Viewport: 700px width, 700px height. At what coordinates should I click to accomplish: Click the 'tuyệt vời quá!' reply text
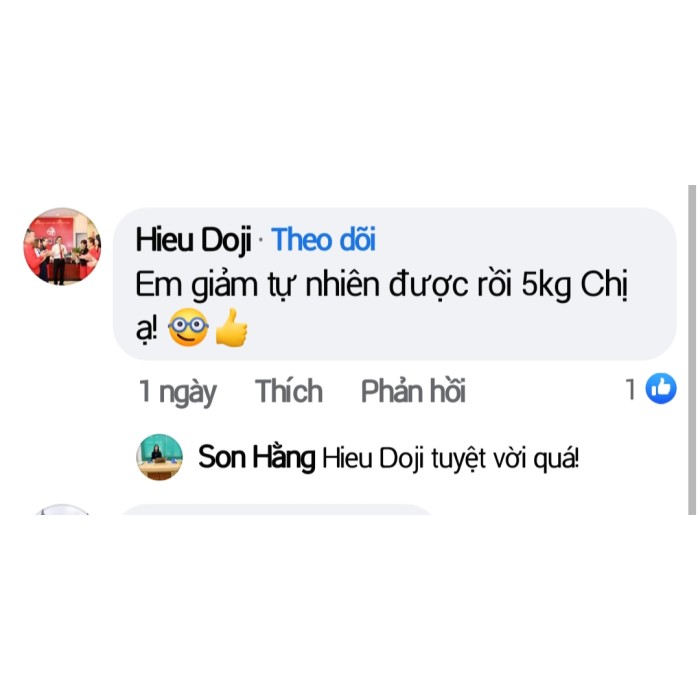pos(504,458)
